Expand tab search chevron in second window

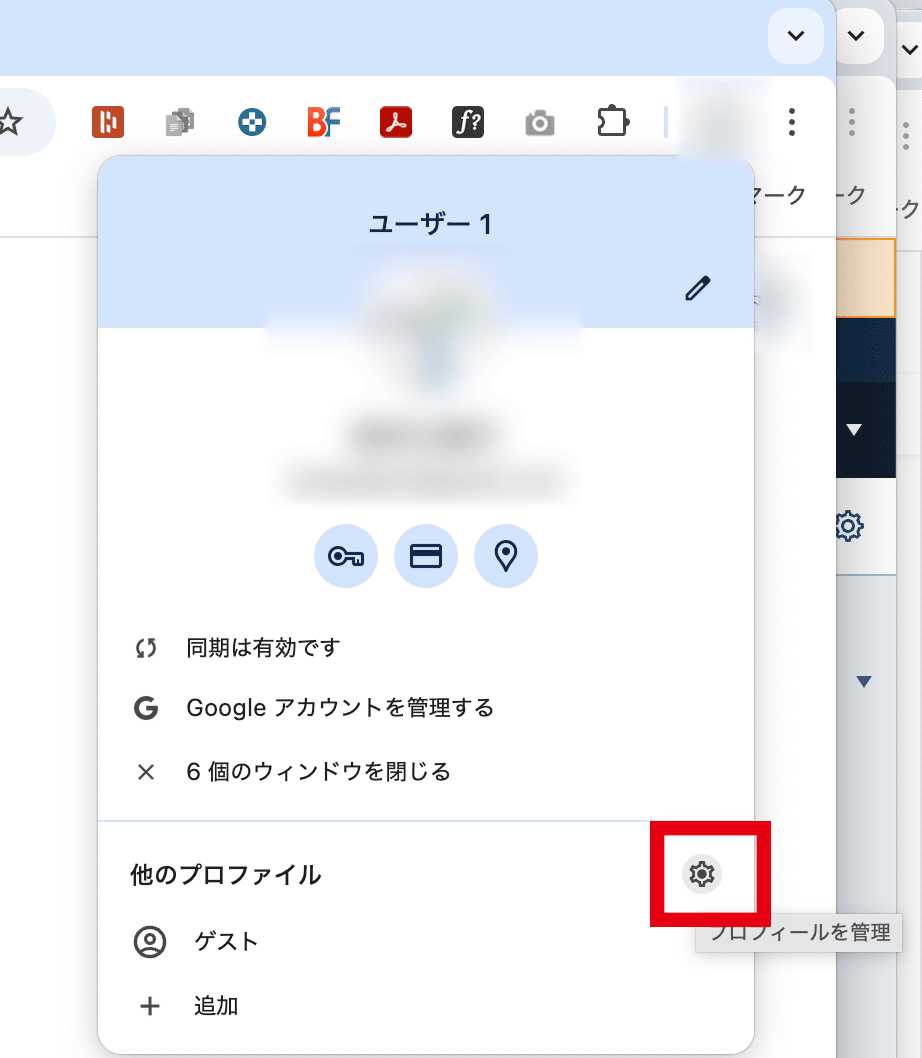pyautogui.click(x=856, y=36)
